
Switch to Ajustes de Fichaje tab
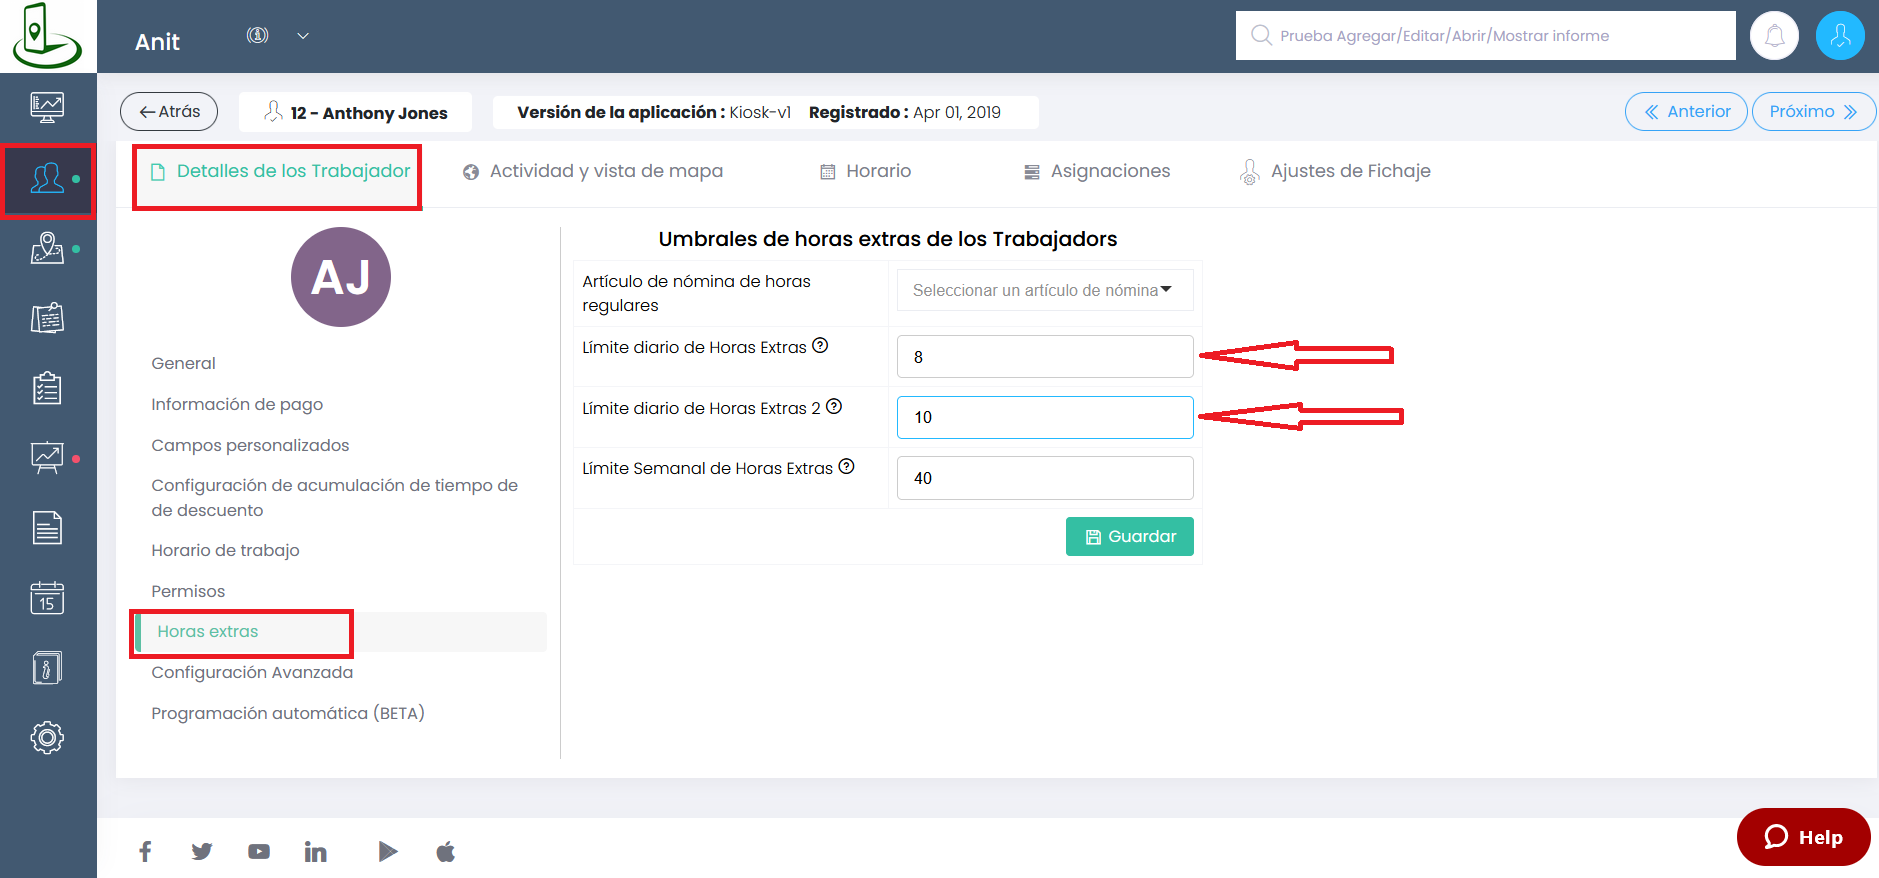(1335, 172)
